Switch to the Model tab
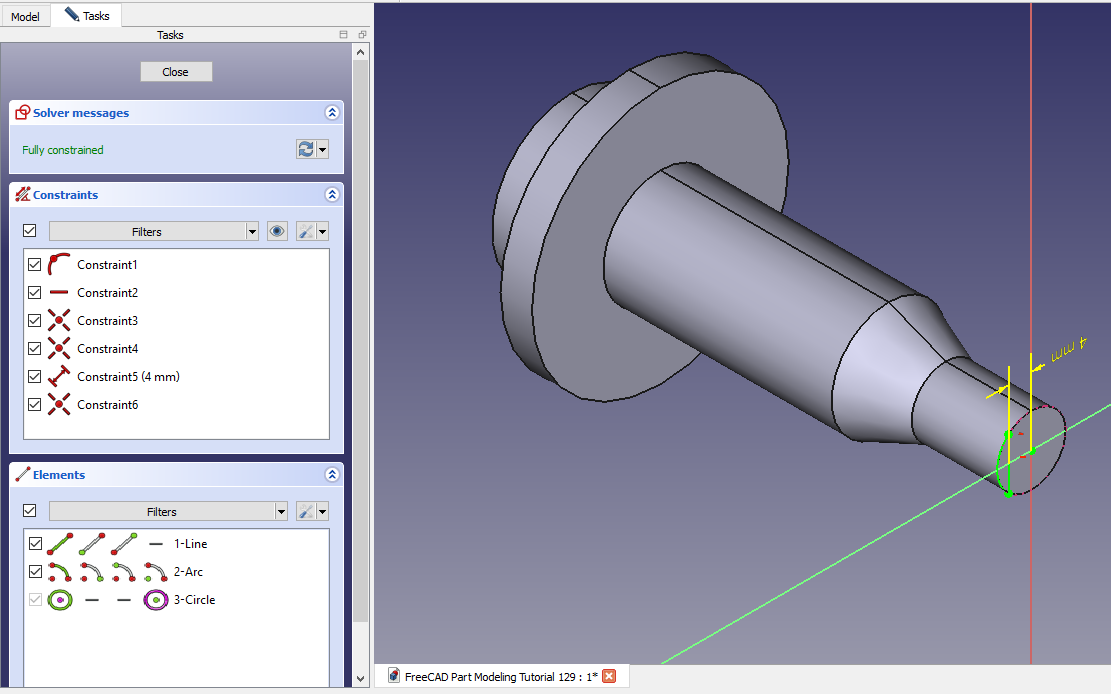 (25, 16)
